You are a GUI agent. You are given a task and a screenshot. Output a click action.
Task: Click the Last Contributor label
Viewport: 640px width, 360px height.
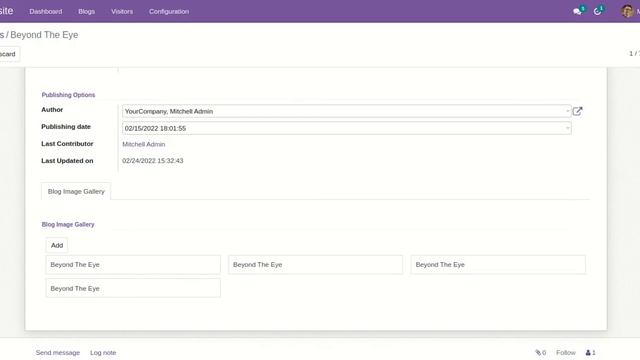point(67,144)
